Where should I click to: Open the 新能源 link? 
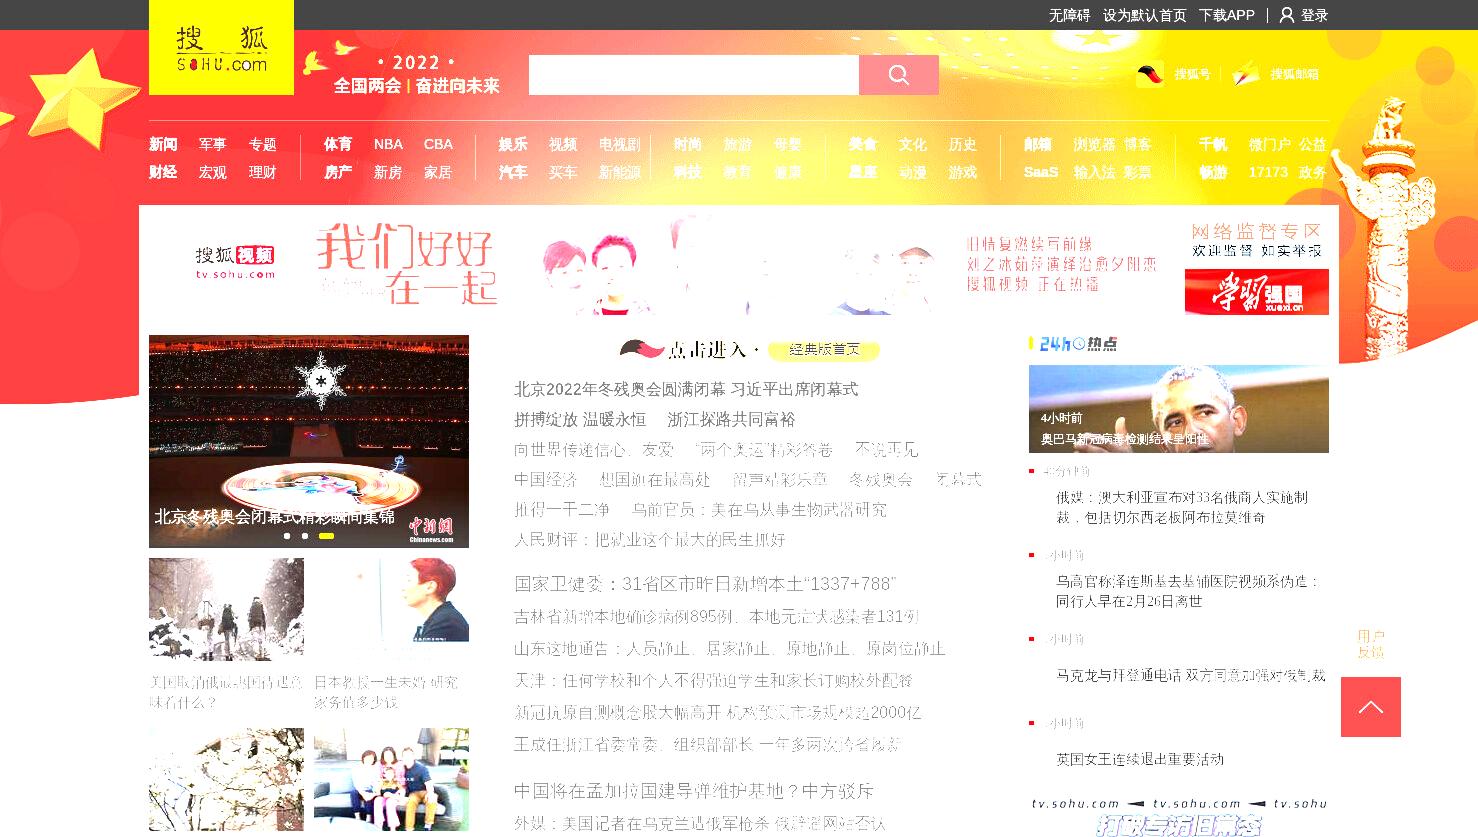619,172
